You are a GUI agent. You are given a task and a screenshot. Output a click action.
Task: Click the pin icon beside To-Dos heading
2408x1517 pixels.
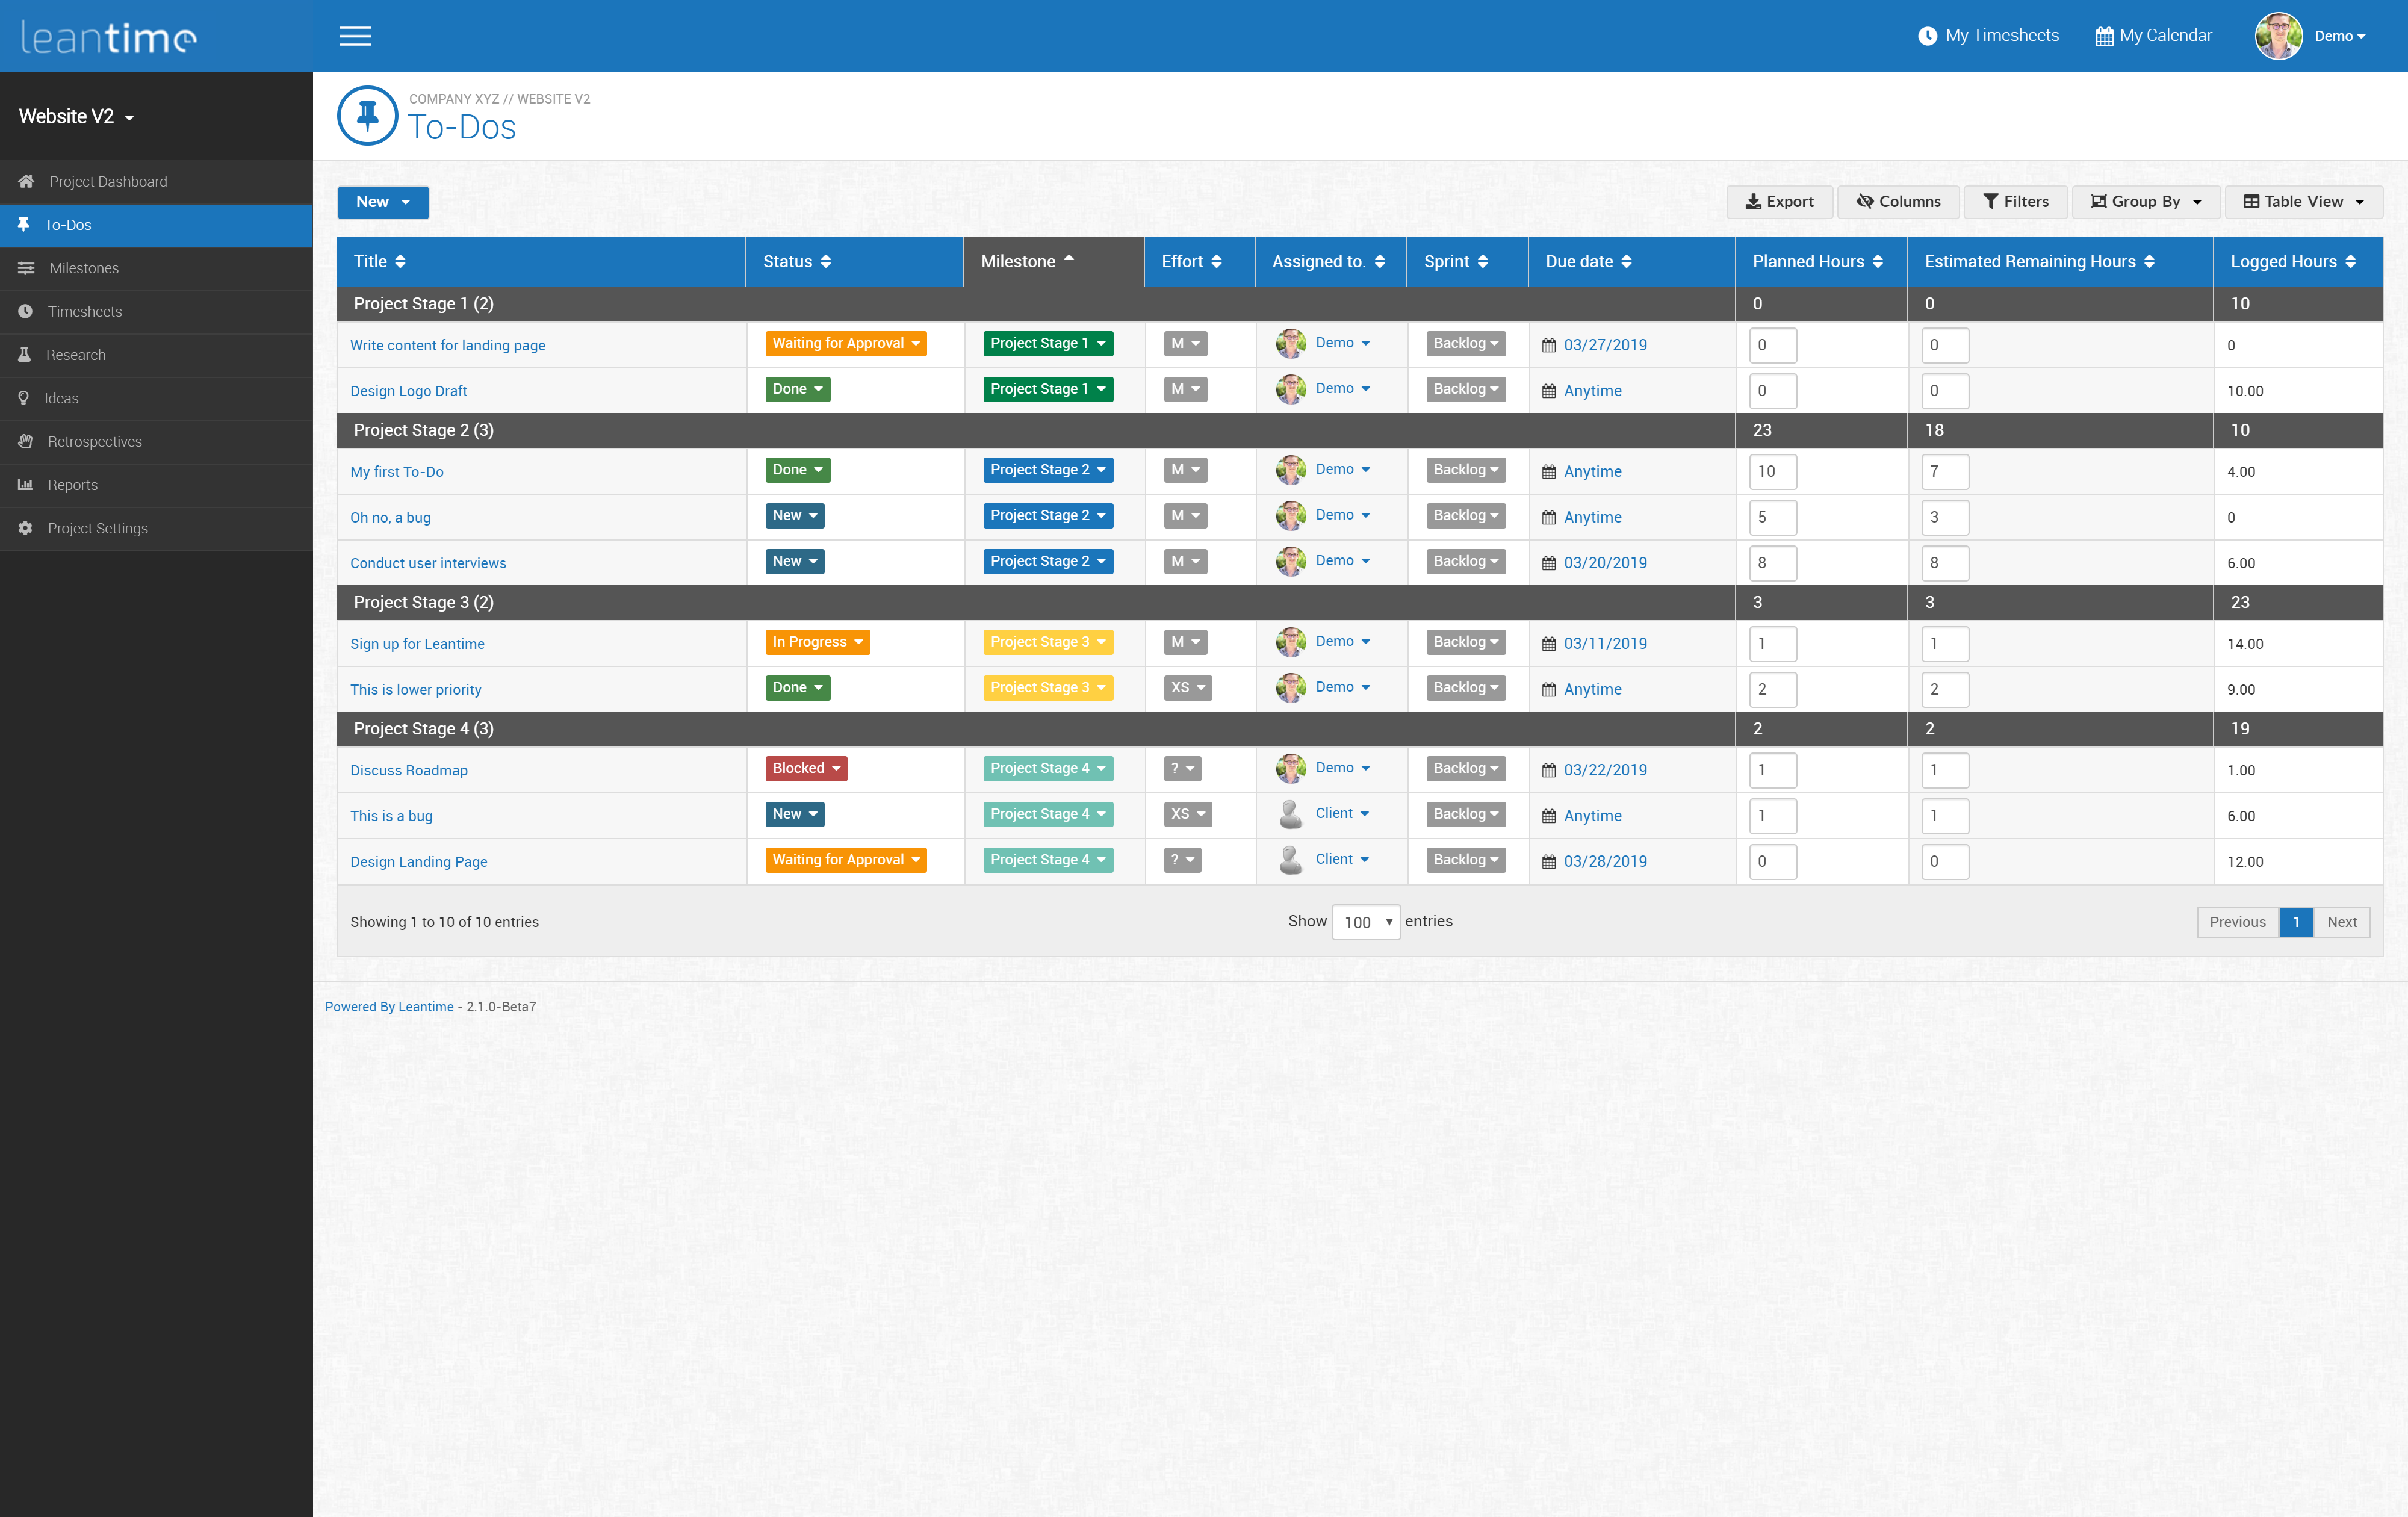pos(368,116)
